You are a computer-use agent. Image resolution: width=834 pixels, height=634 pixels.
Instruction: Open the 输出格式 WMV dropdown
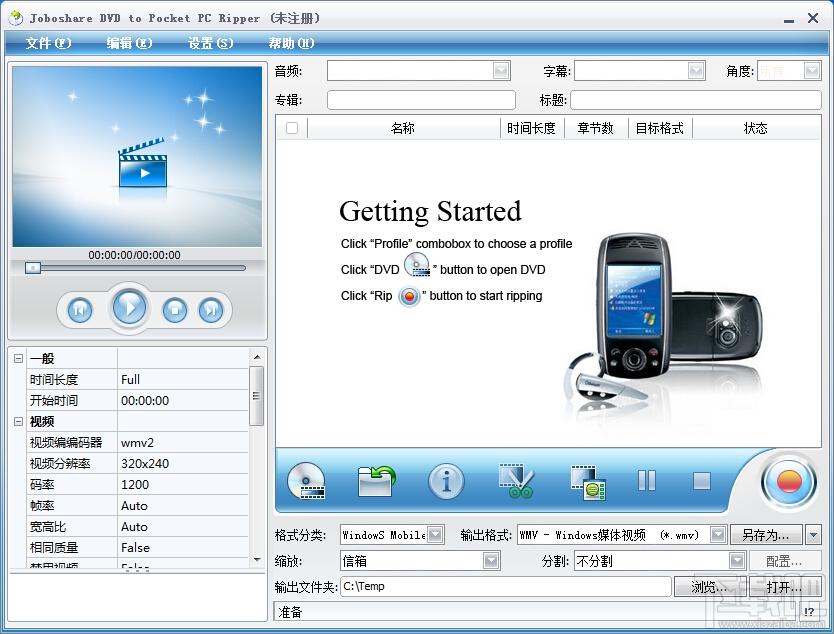(718, 535)
